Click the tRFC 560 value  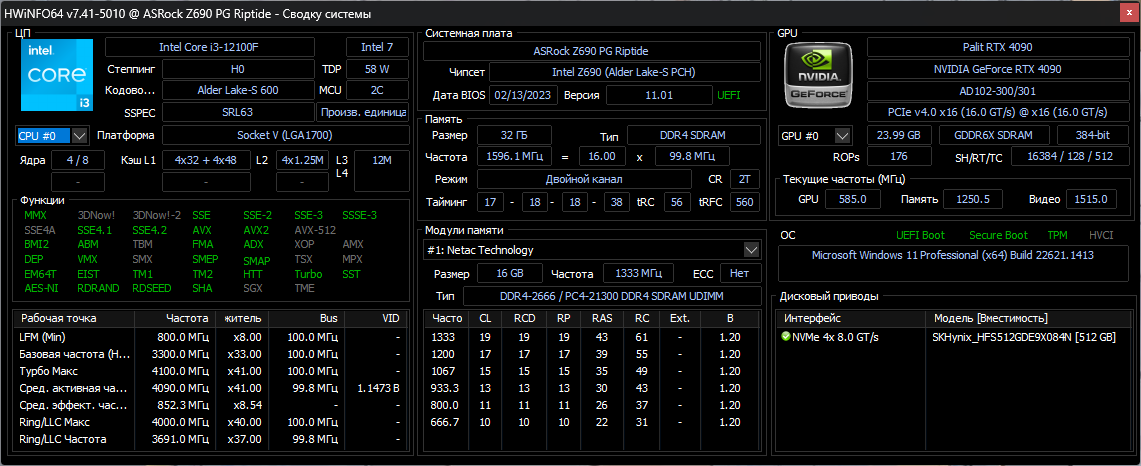coord(744,202)
